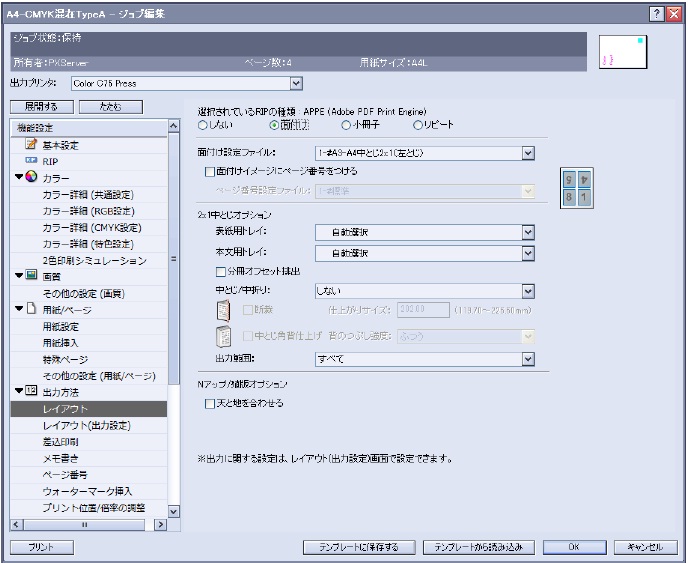
Task: Click the imposition layout preview icon
Action: tap(570, 187)
